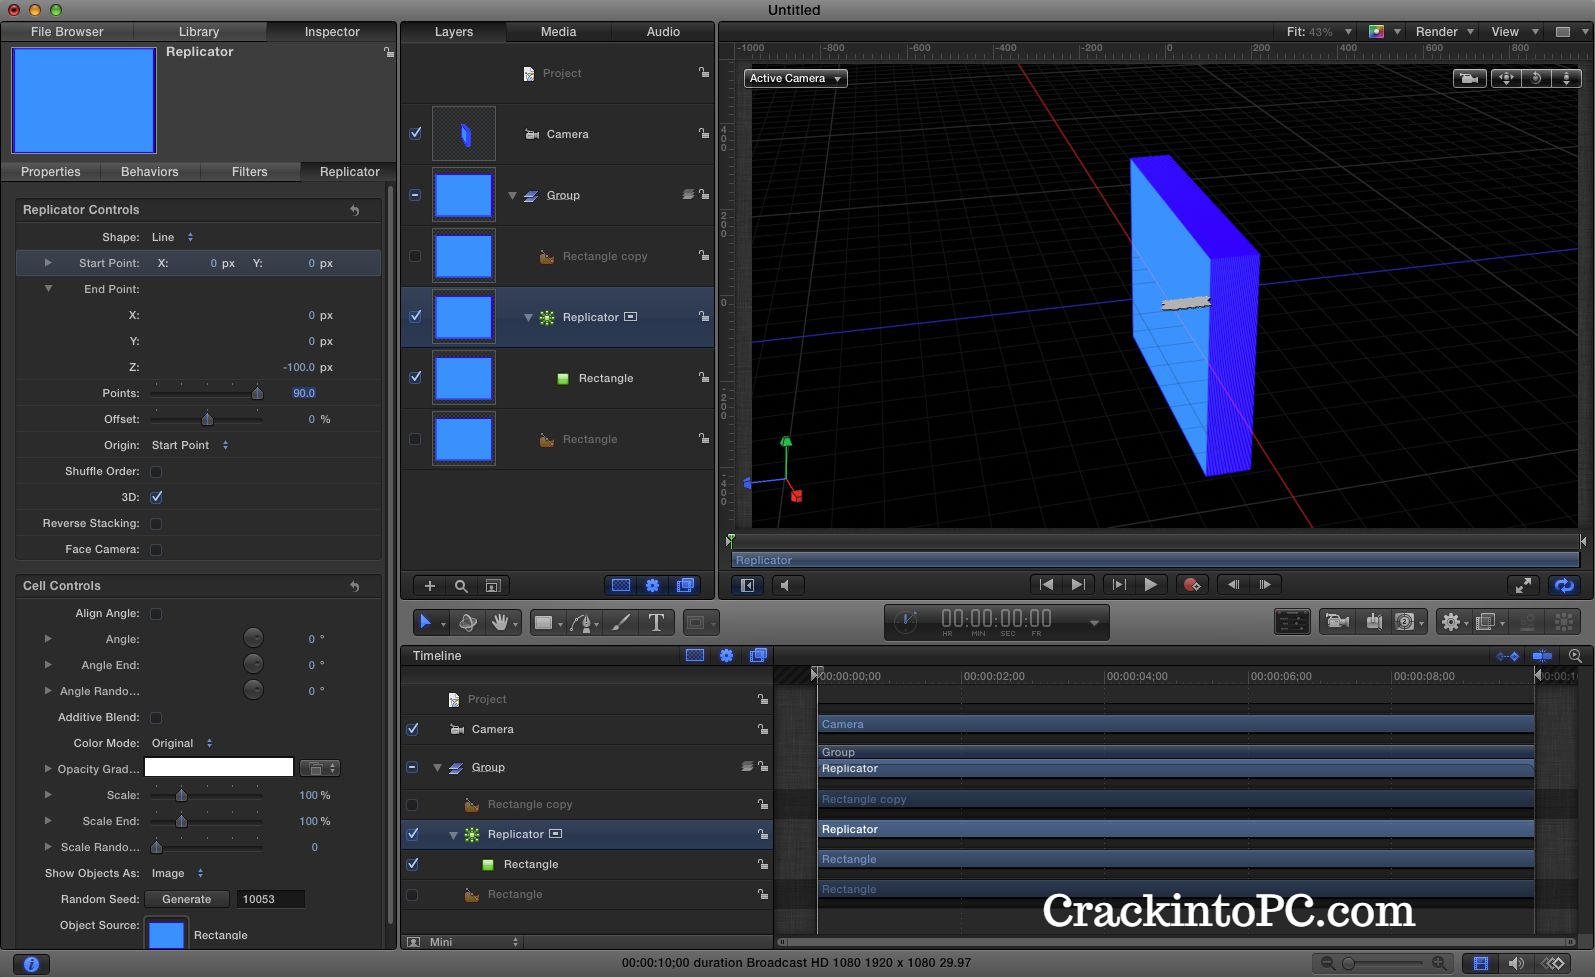Click the Random Seed value field

(x=270, y=899)
